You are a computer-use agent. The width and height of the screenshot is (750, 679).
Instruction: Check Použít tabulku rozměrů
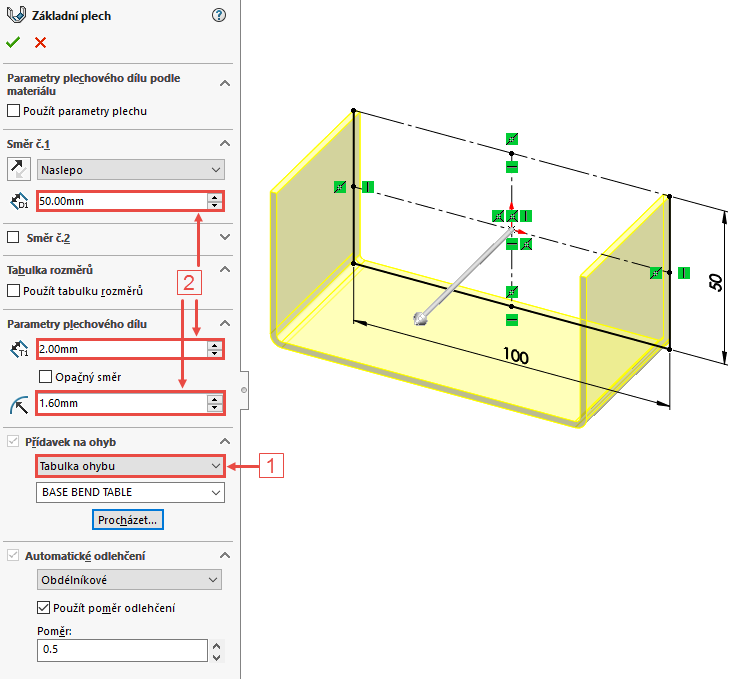click(13, 291)
